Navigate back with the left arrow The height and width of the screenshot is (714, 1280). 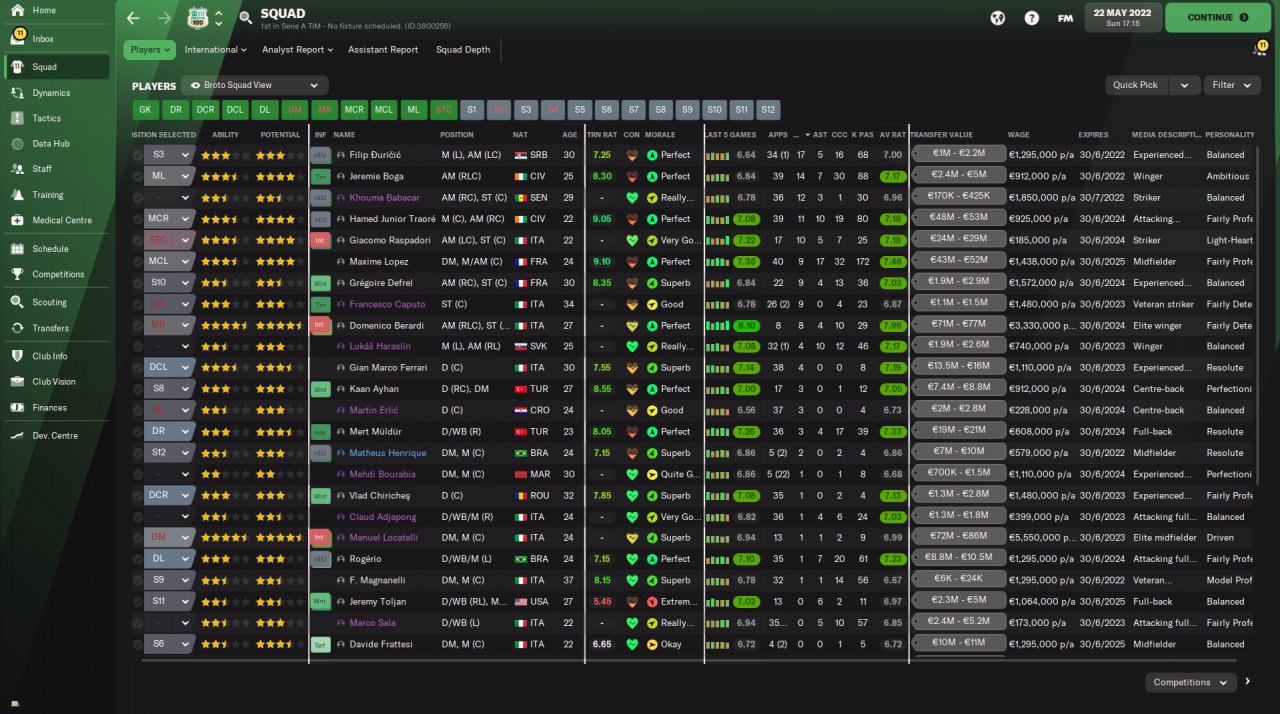point(133,18)
